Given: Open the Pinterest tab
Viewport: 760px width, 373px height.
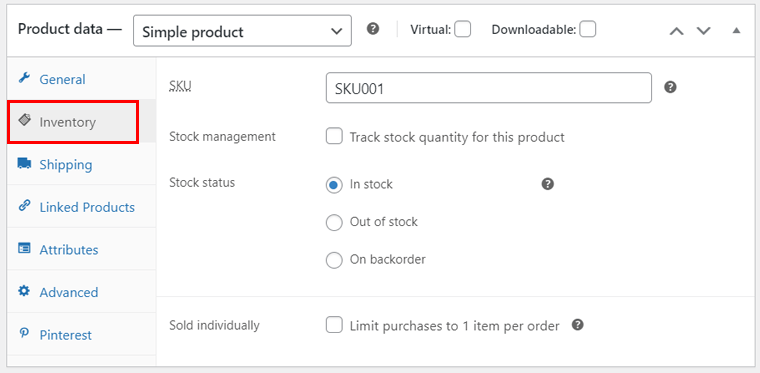Looking at the screenshot, I should click(81, 335).
